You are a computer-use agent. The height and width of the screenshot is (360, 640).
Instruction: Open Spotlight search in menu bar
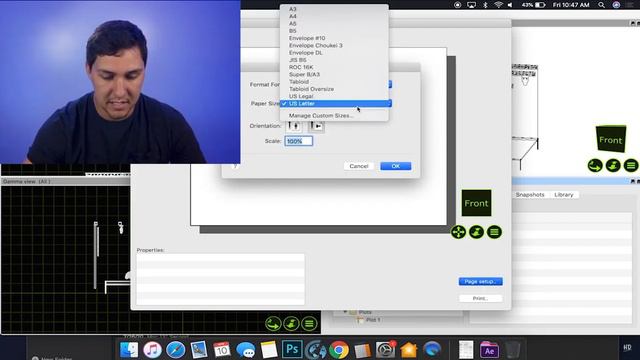pyautogui.click(x=602, y=5)
